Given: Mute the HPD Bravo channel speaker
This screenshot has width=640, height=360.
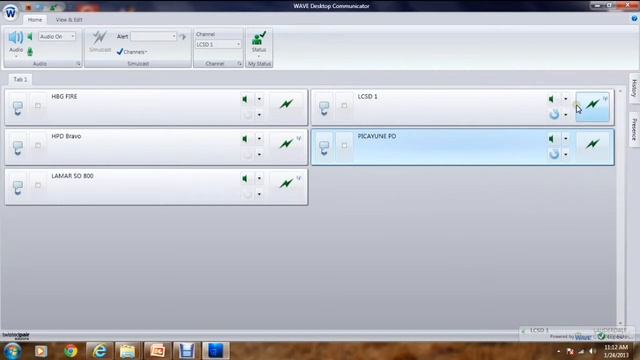Looking at the screenshot, I should [245, 139].
